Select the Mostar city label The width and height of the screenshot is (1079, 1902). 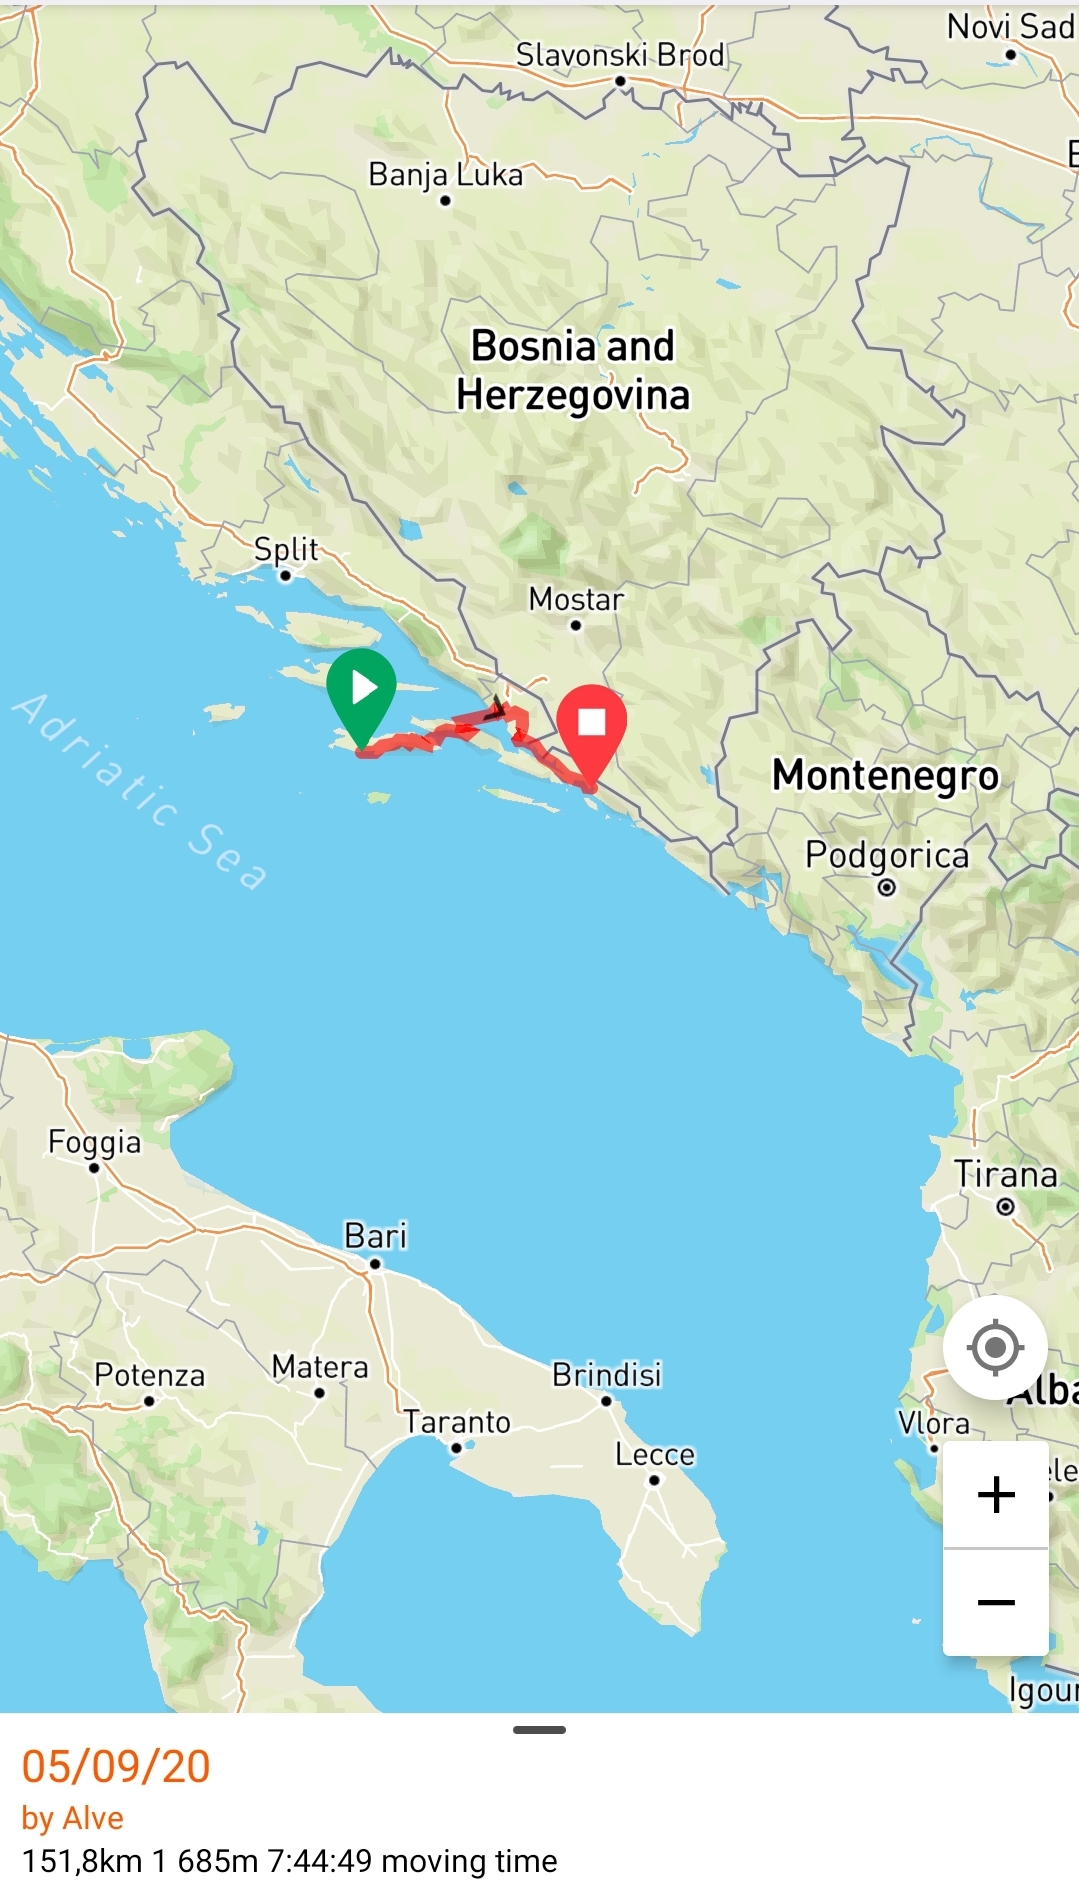[576, 599]
